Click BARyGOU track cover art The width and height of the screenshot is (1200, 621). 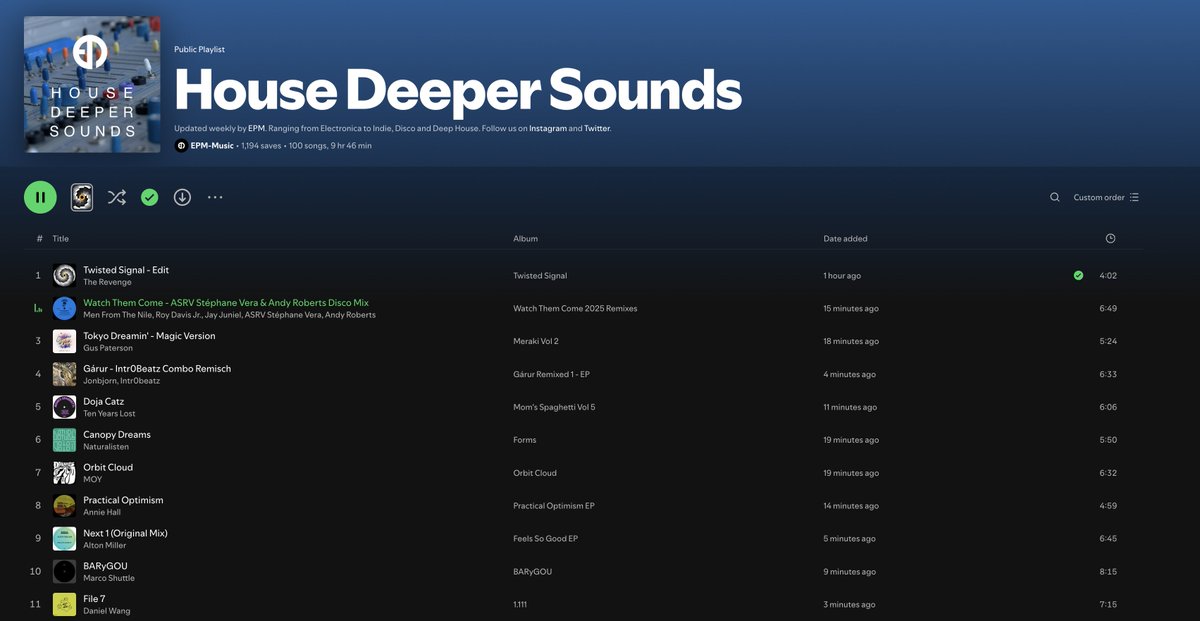(x=64, y=572)
